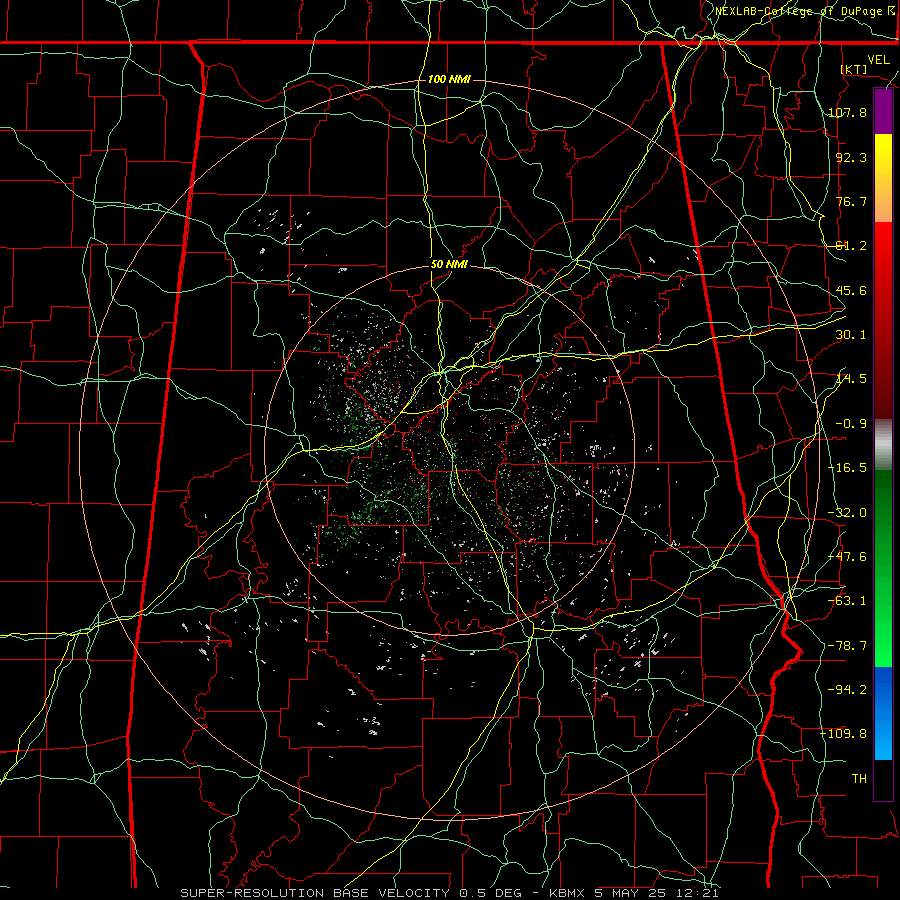Pick the bright red color bar segment
The height and width of the screenshot is (900, 900).
883,255
